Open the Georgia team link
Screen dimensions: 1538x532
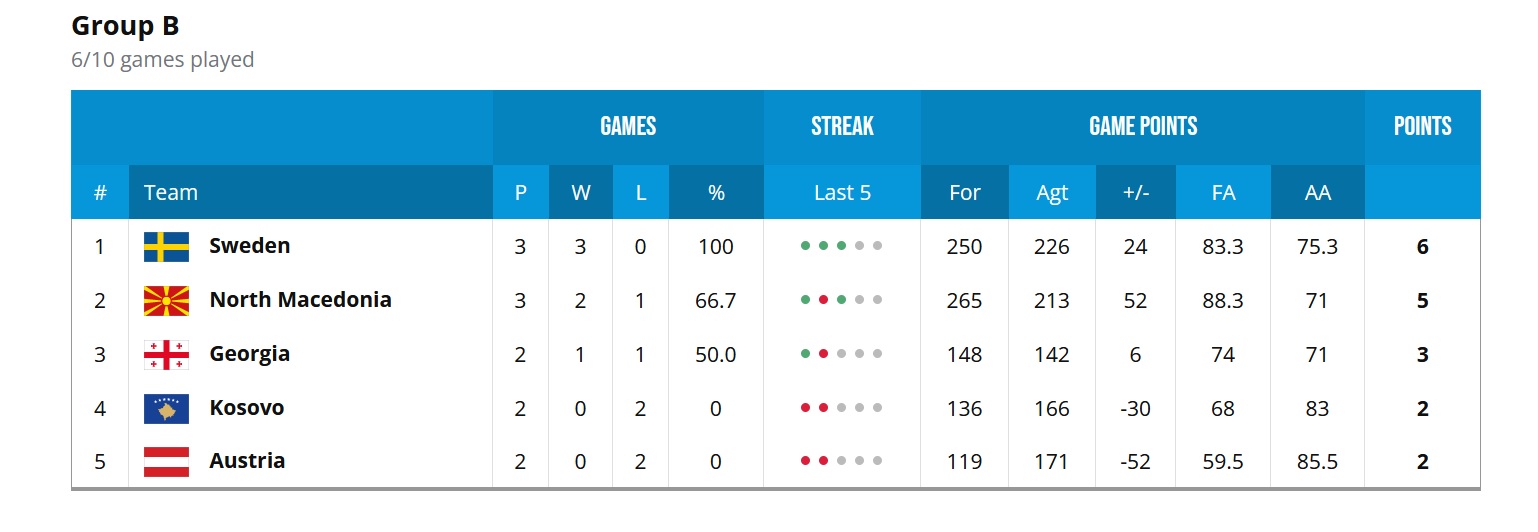click(x=249, y=354)
